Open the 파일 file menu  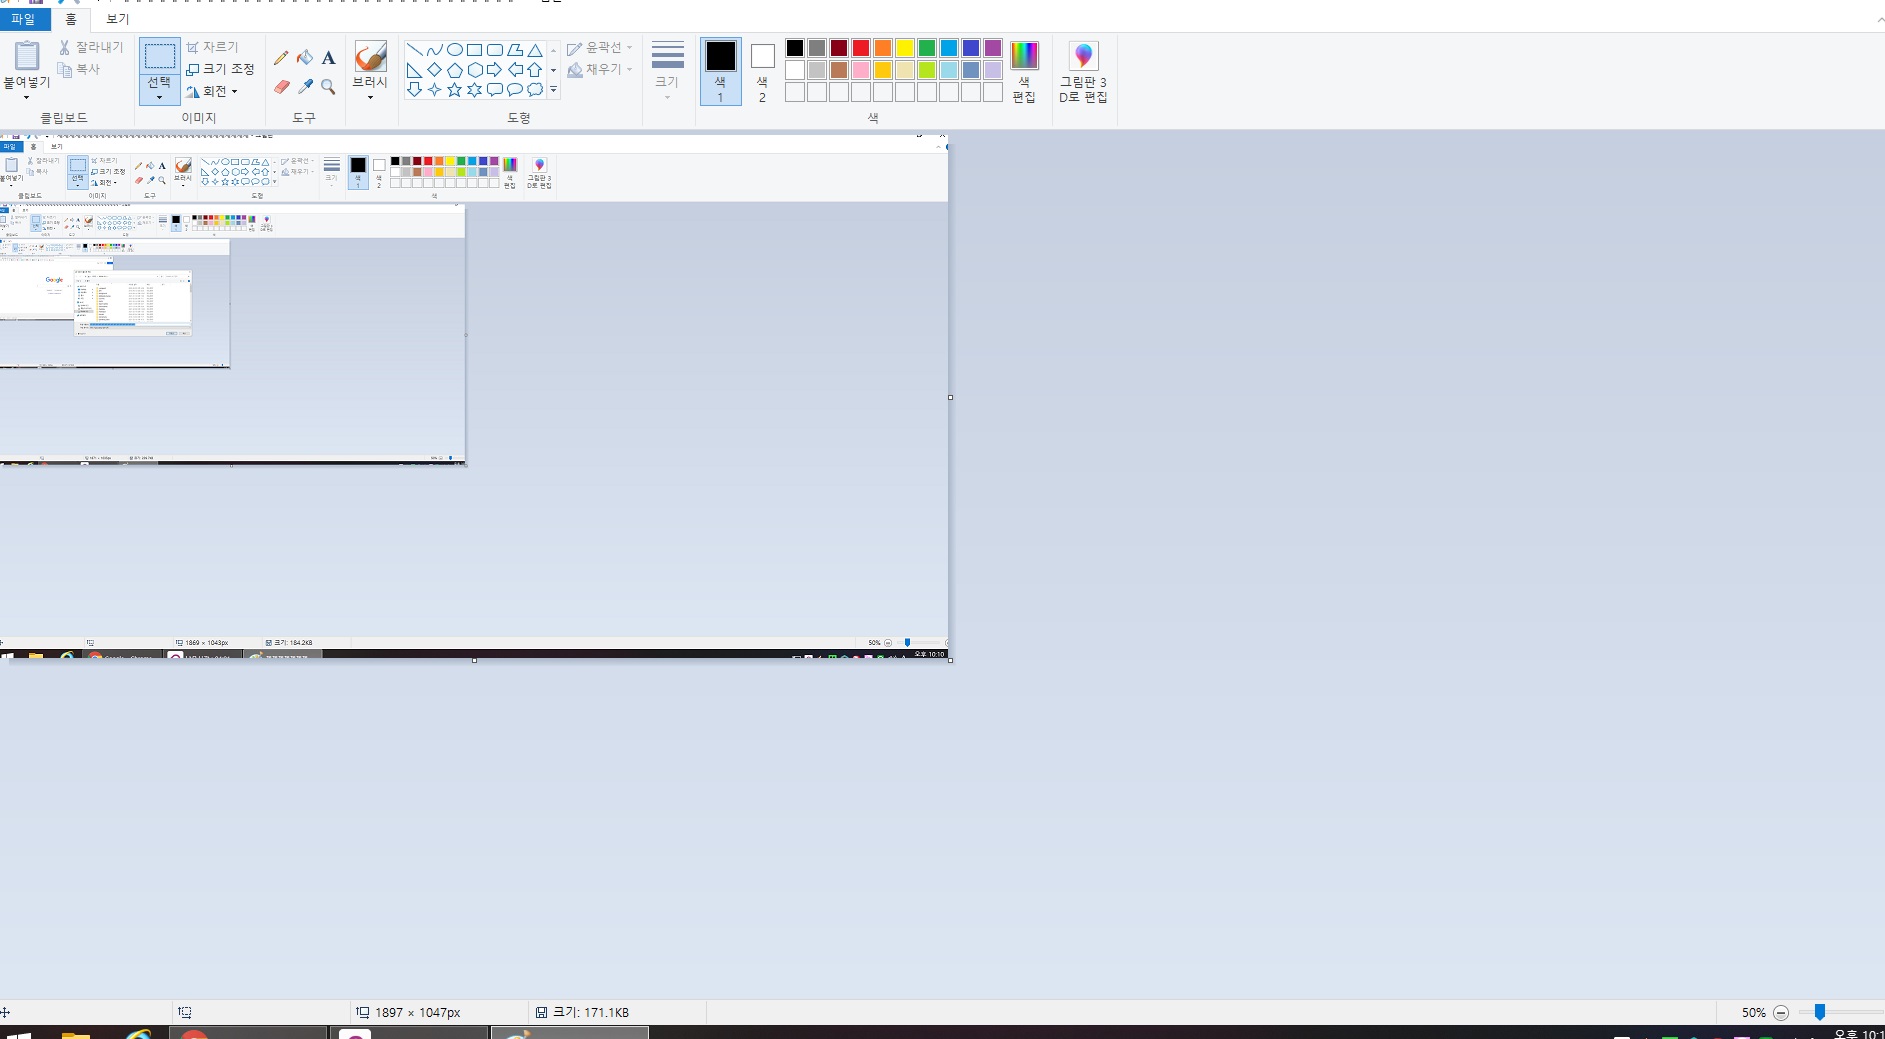point(24,19)
